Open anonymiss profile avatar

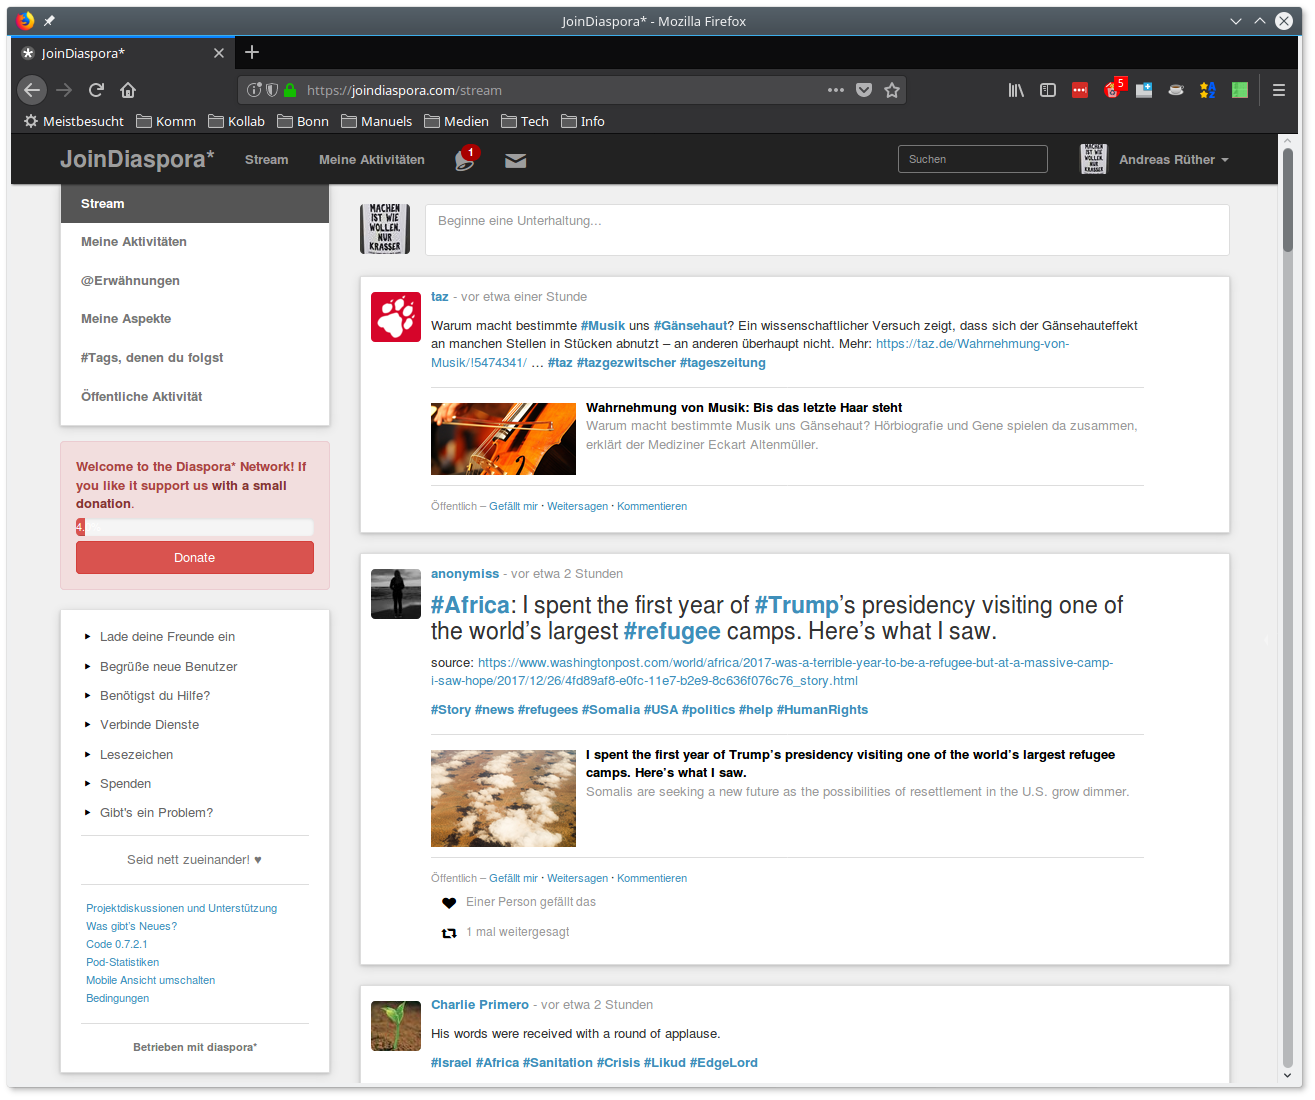coord(396,594)
